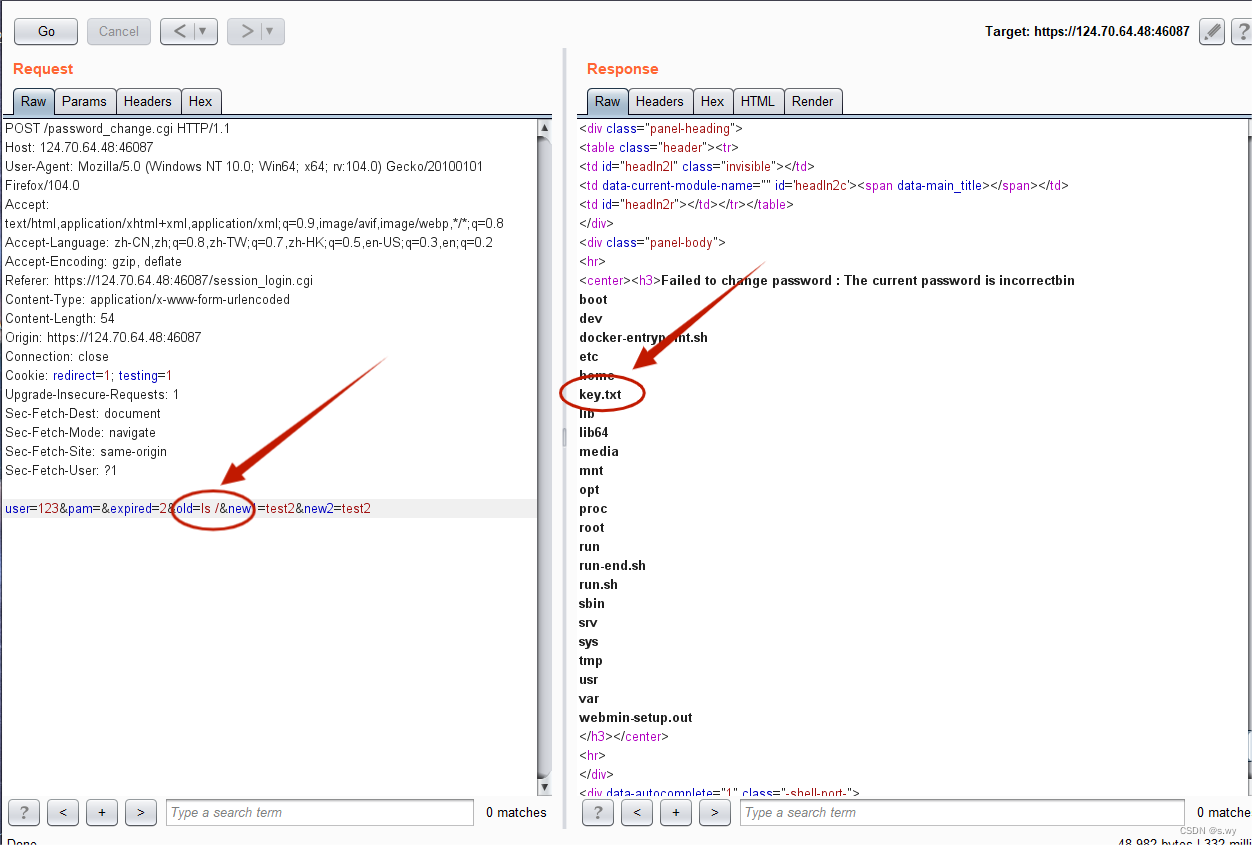This screenshot has width=1252, height=845.
Task: Click plus options button in request search
Action: click(102, 812)
